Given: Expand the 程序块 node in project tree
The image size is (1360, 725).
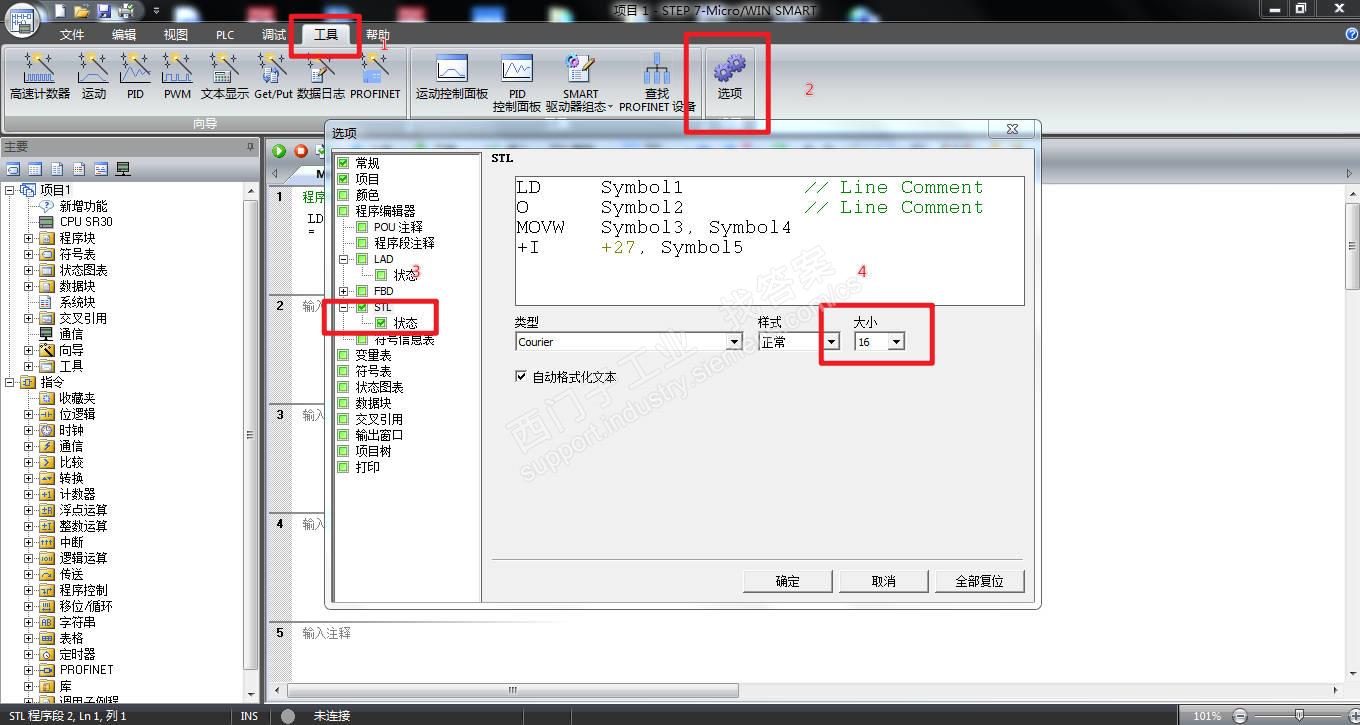Looking at the screenshot, I should pyautogui.click(x=29, y=238).
